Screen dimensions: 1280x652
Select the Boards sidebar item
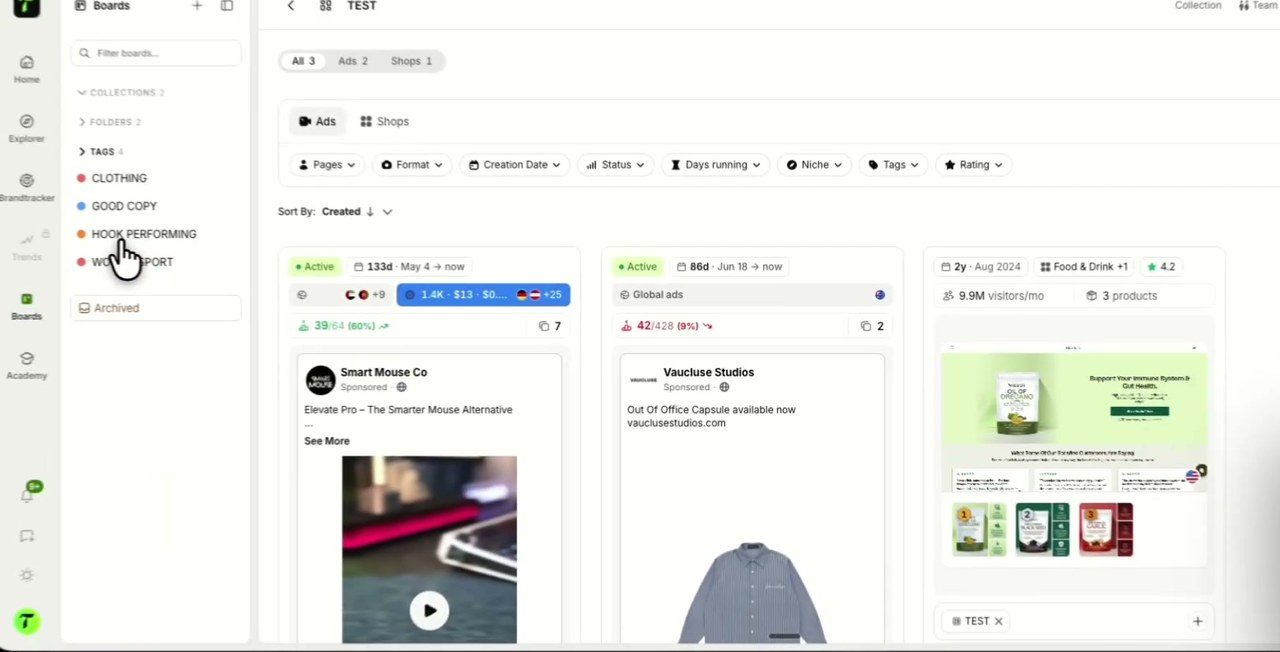[x=27, y=306]
